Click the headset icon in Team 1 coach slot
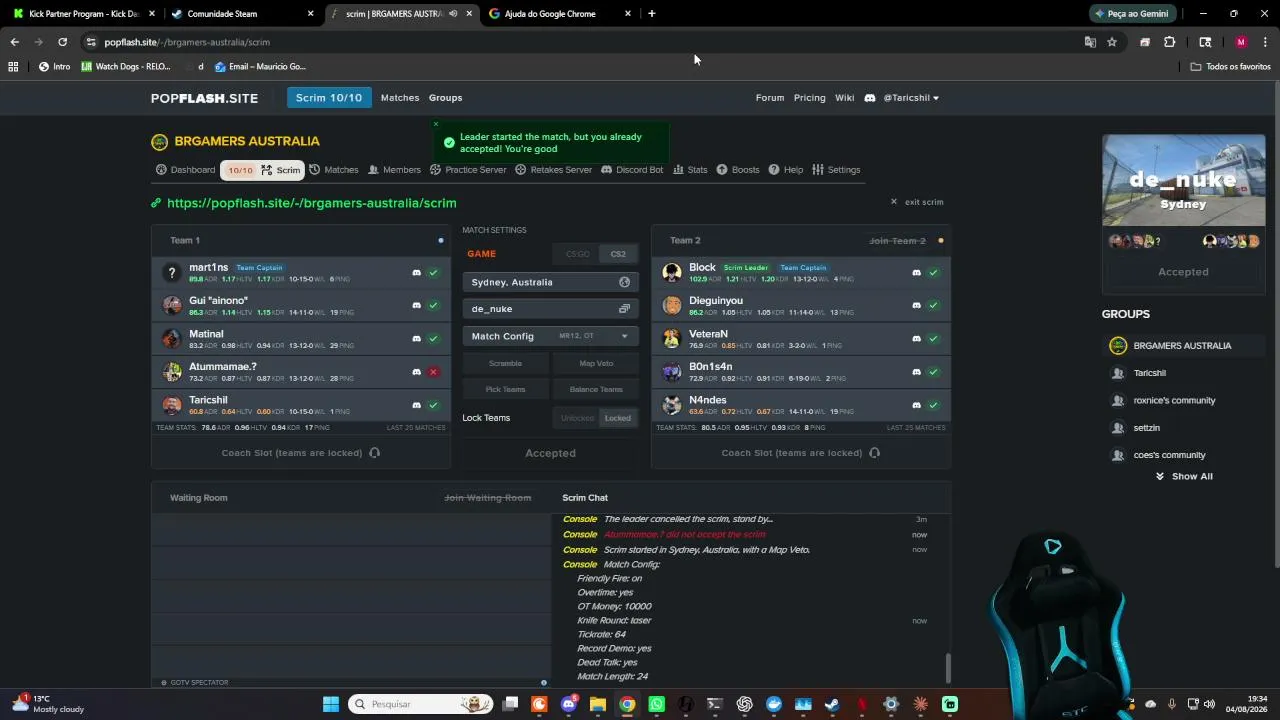This screenshot has width=1280, height=720. tap(374, 453)
